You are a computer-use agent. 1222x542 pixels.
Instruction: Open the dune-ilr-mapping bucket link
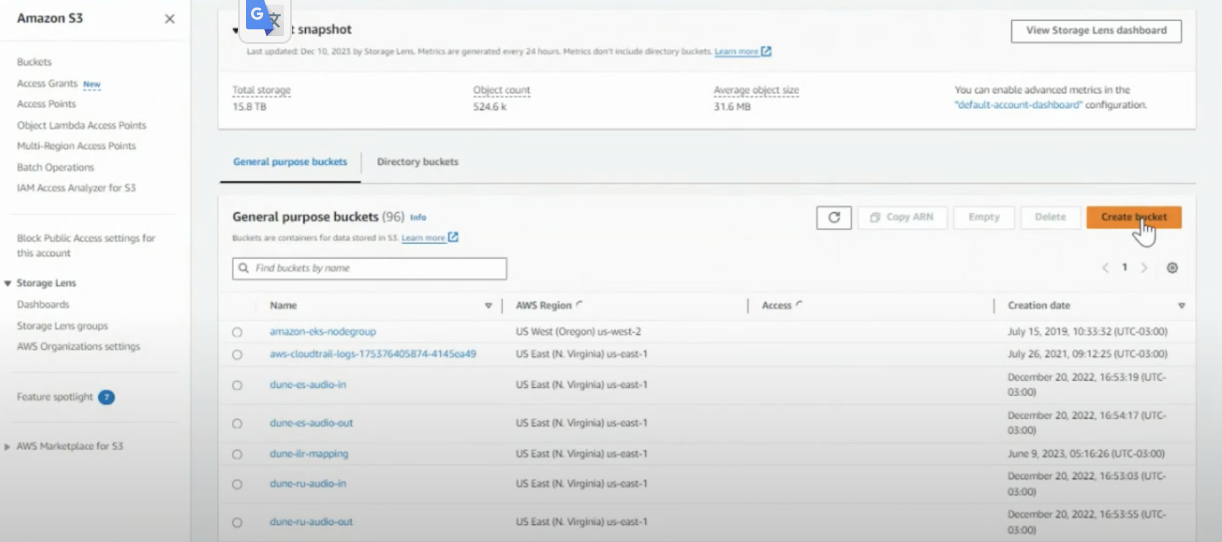[309, 454]
